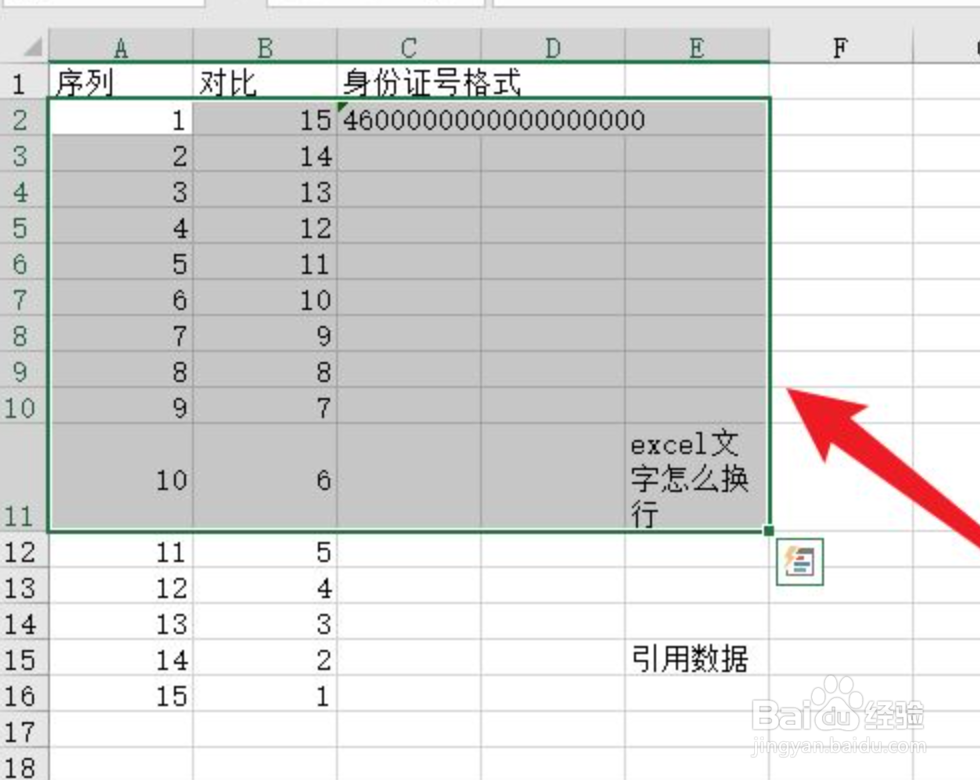Select column F header
The image size is (980, 780).
click(841, 47)
